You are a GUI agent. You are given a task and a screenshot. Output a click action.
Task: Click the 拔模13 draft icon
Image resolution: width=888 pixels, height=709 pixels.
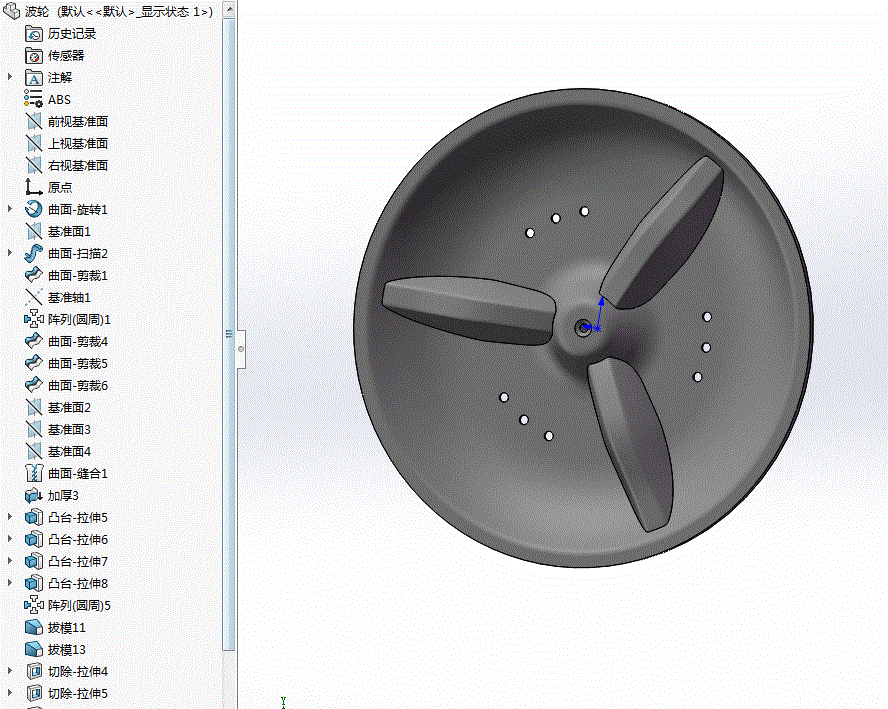click(x=34, y=649)
